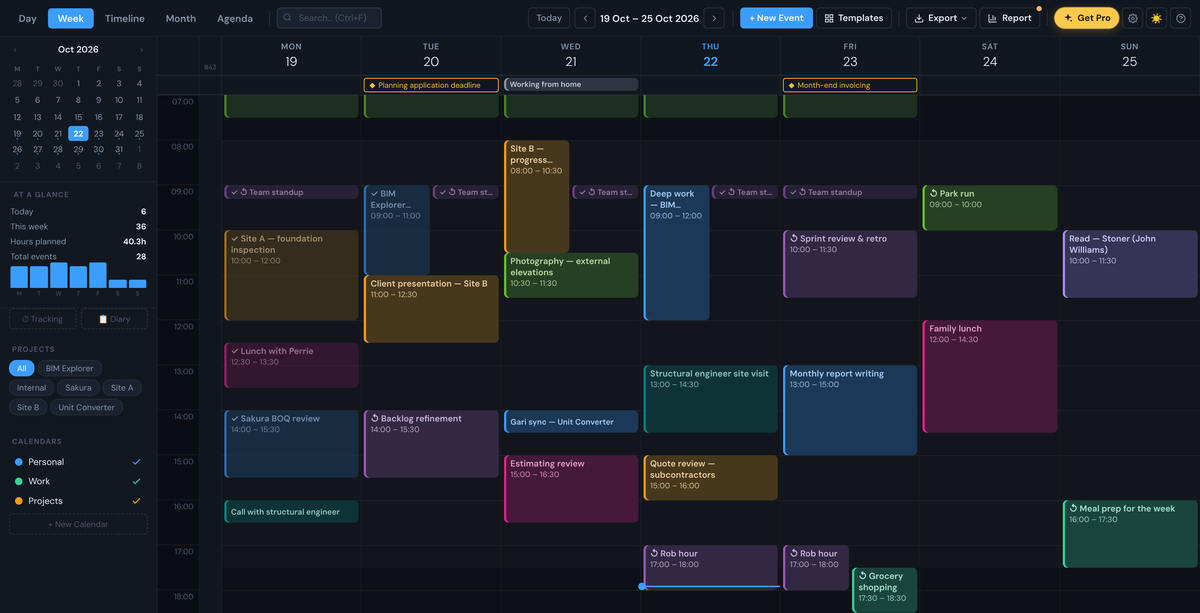
Task: Click the New Event button
Action: pyautogui.click(x=776, y=18)
